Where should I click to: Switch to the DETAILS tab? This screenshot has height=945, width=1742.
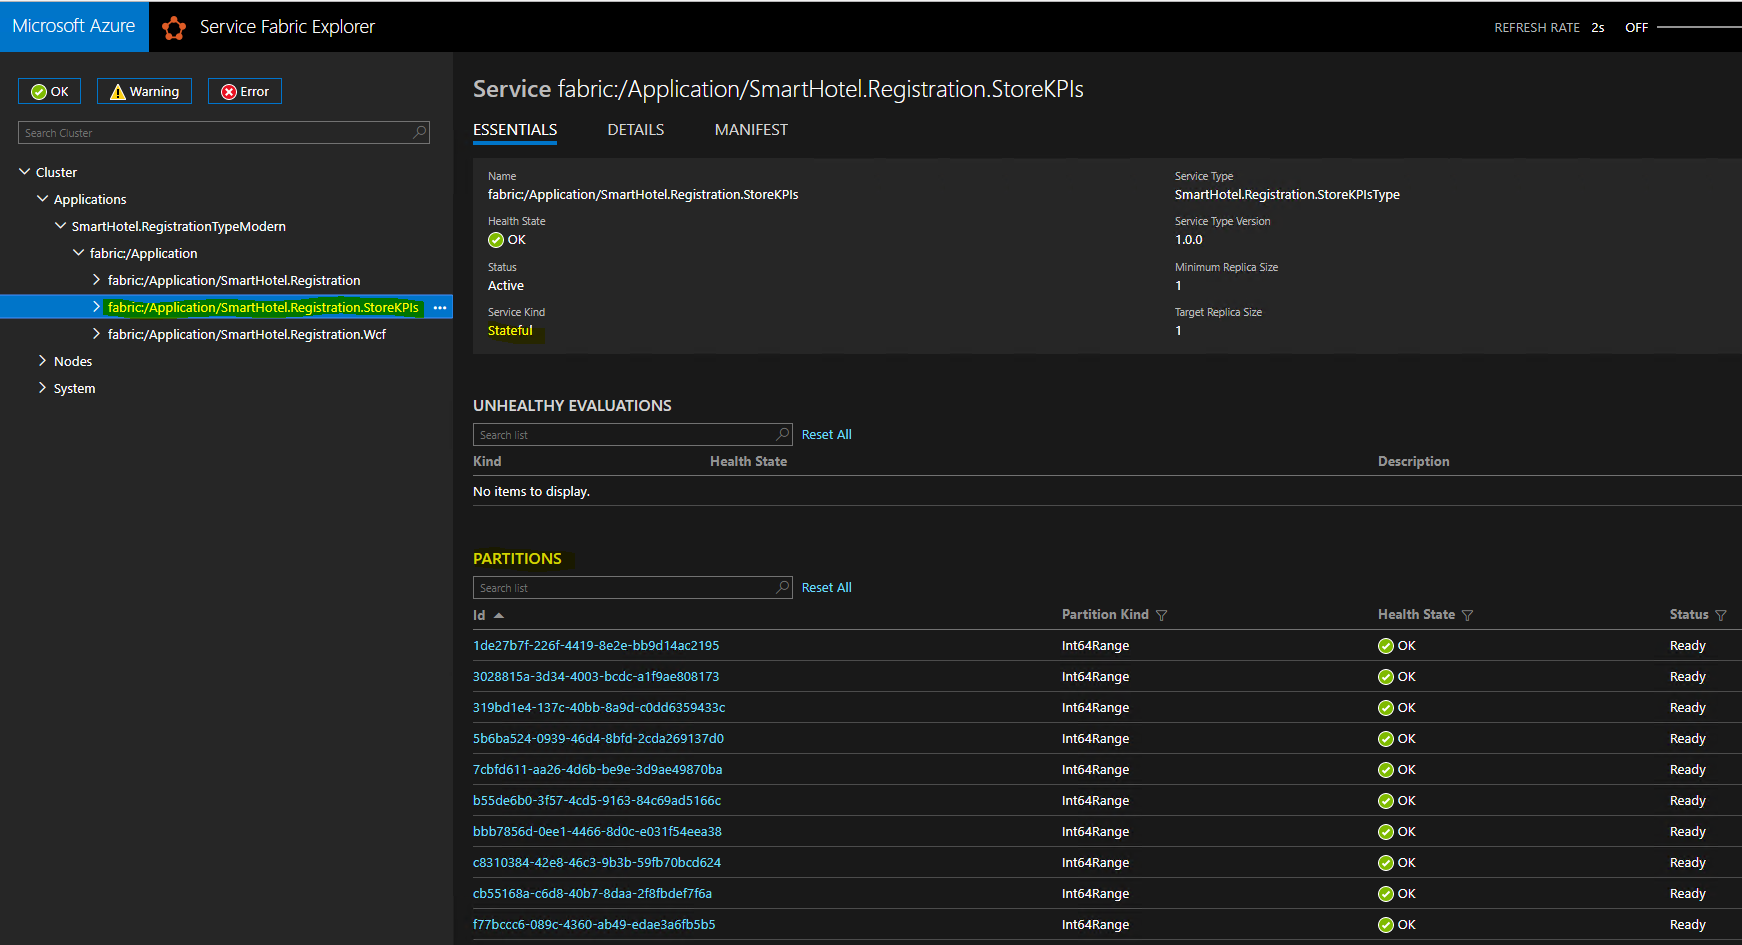click(636, 130)
